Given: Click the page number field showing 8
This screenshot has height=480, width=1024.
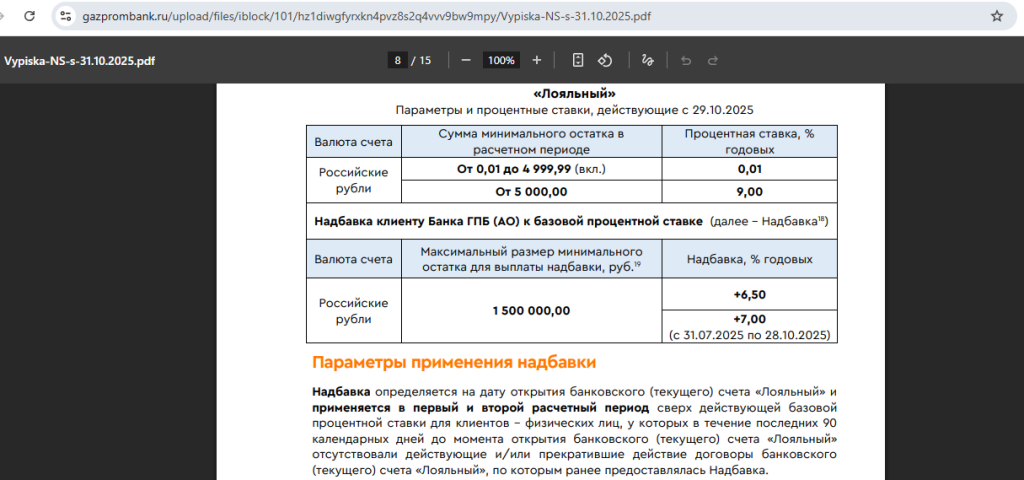Looking at the screenshot, I should pyautogui.click(x=398, y=60).
